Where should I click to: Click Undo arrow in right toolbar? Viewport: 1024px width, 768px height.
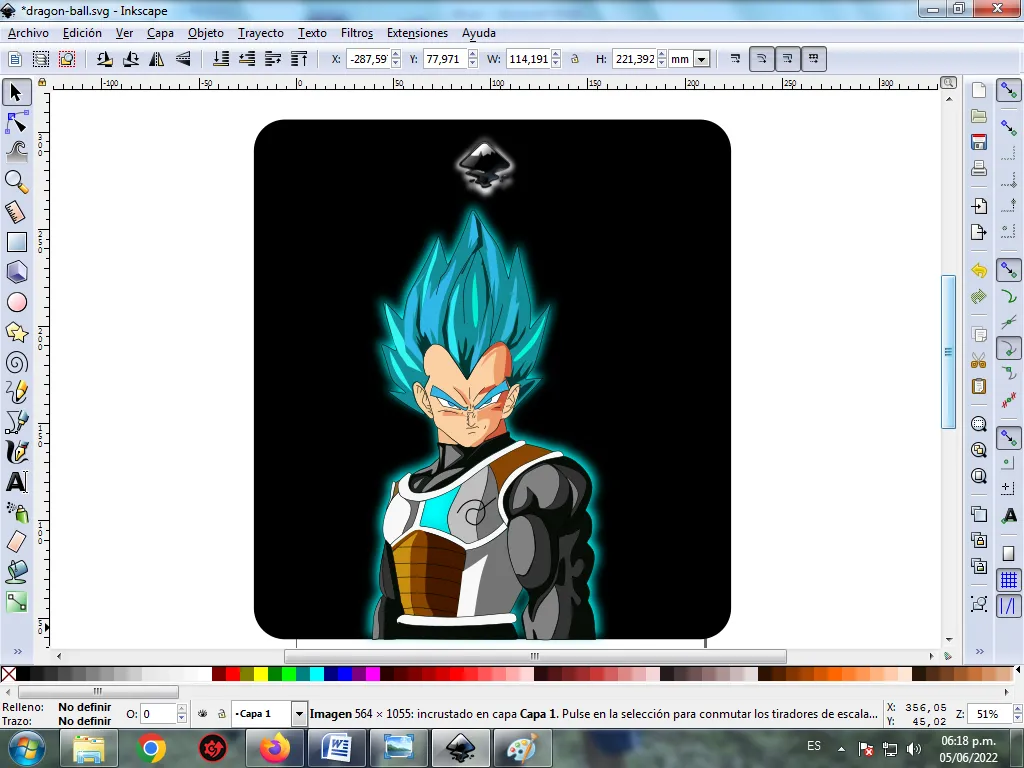[978, 270]
